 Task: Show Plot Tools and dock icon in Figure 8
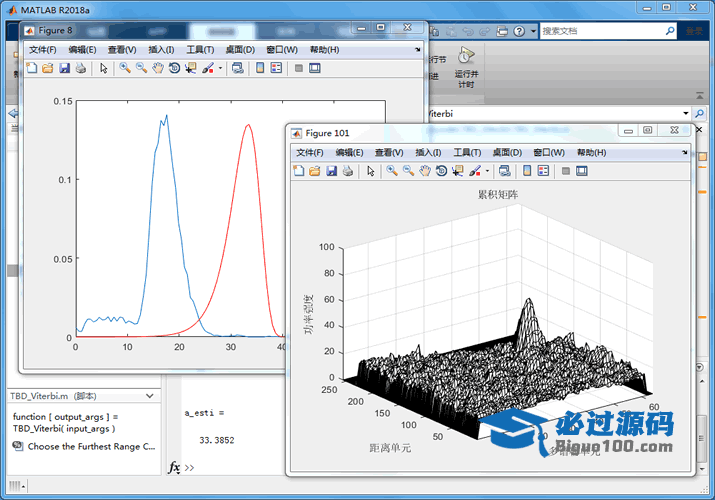click(x=315, y=68)
